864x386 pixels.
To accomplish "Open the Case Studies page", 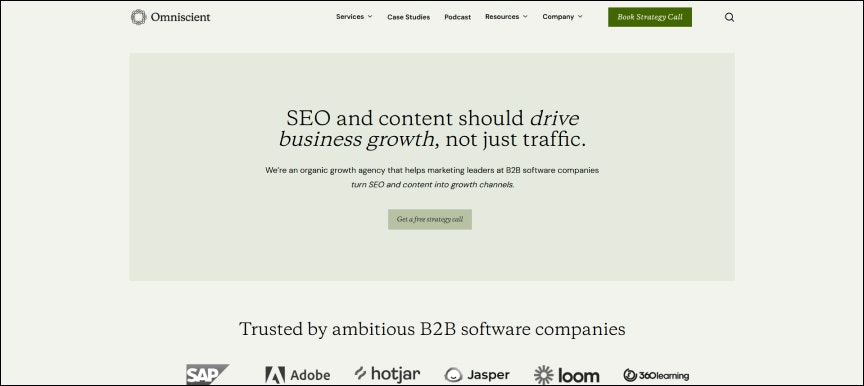I will [408, 17].
